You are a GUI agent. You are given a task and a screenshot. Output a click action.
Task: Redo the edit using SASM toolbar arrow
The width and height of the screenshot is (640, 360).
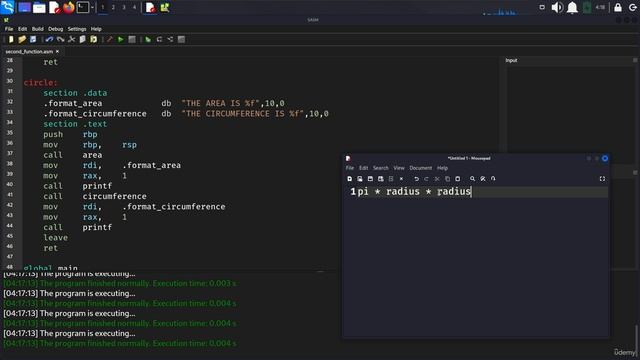click(x=60, y=39)
